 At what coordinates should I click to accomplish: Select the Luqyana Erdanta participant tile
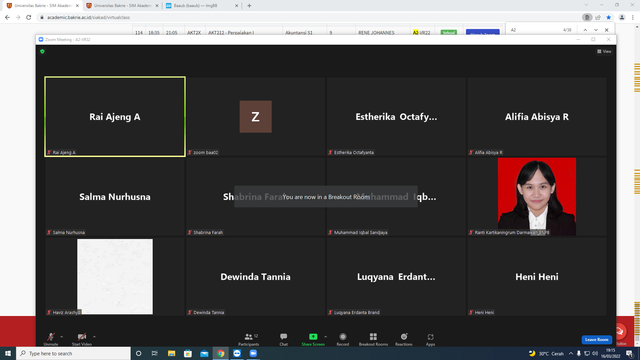pos(396,276)
